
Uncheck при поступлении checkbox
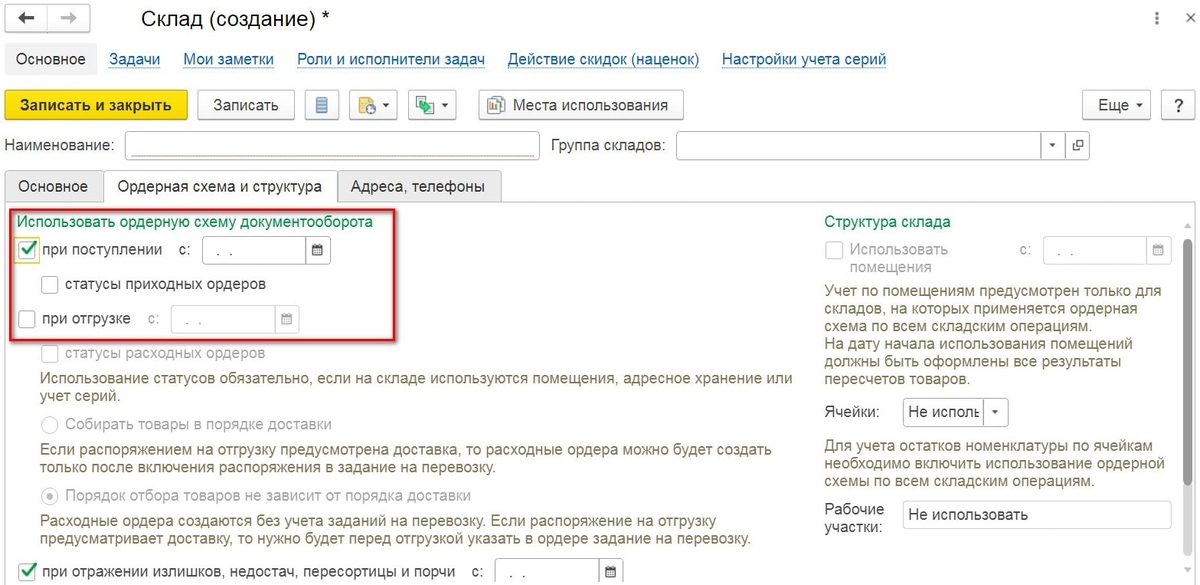[x=26, y=250]
